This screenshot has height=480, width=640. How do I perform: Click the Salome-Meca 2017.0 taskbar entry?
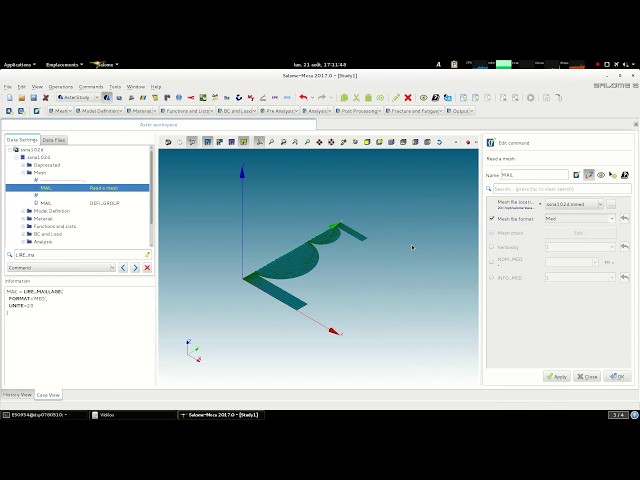(x=221, y=415)
